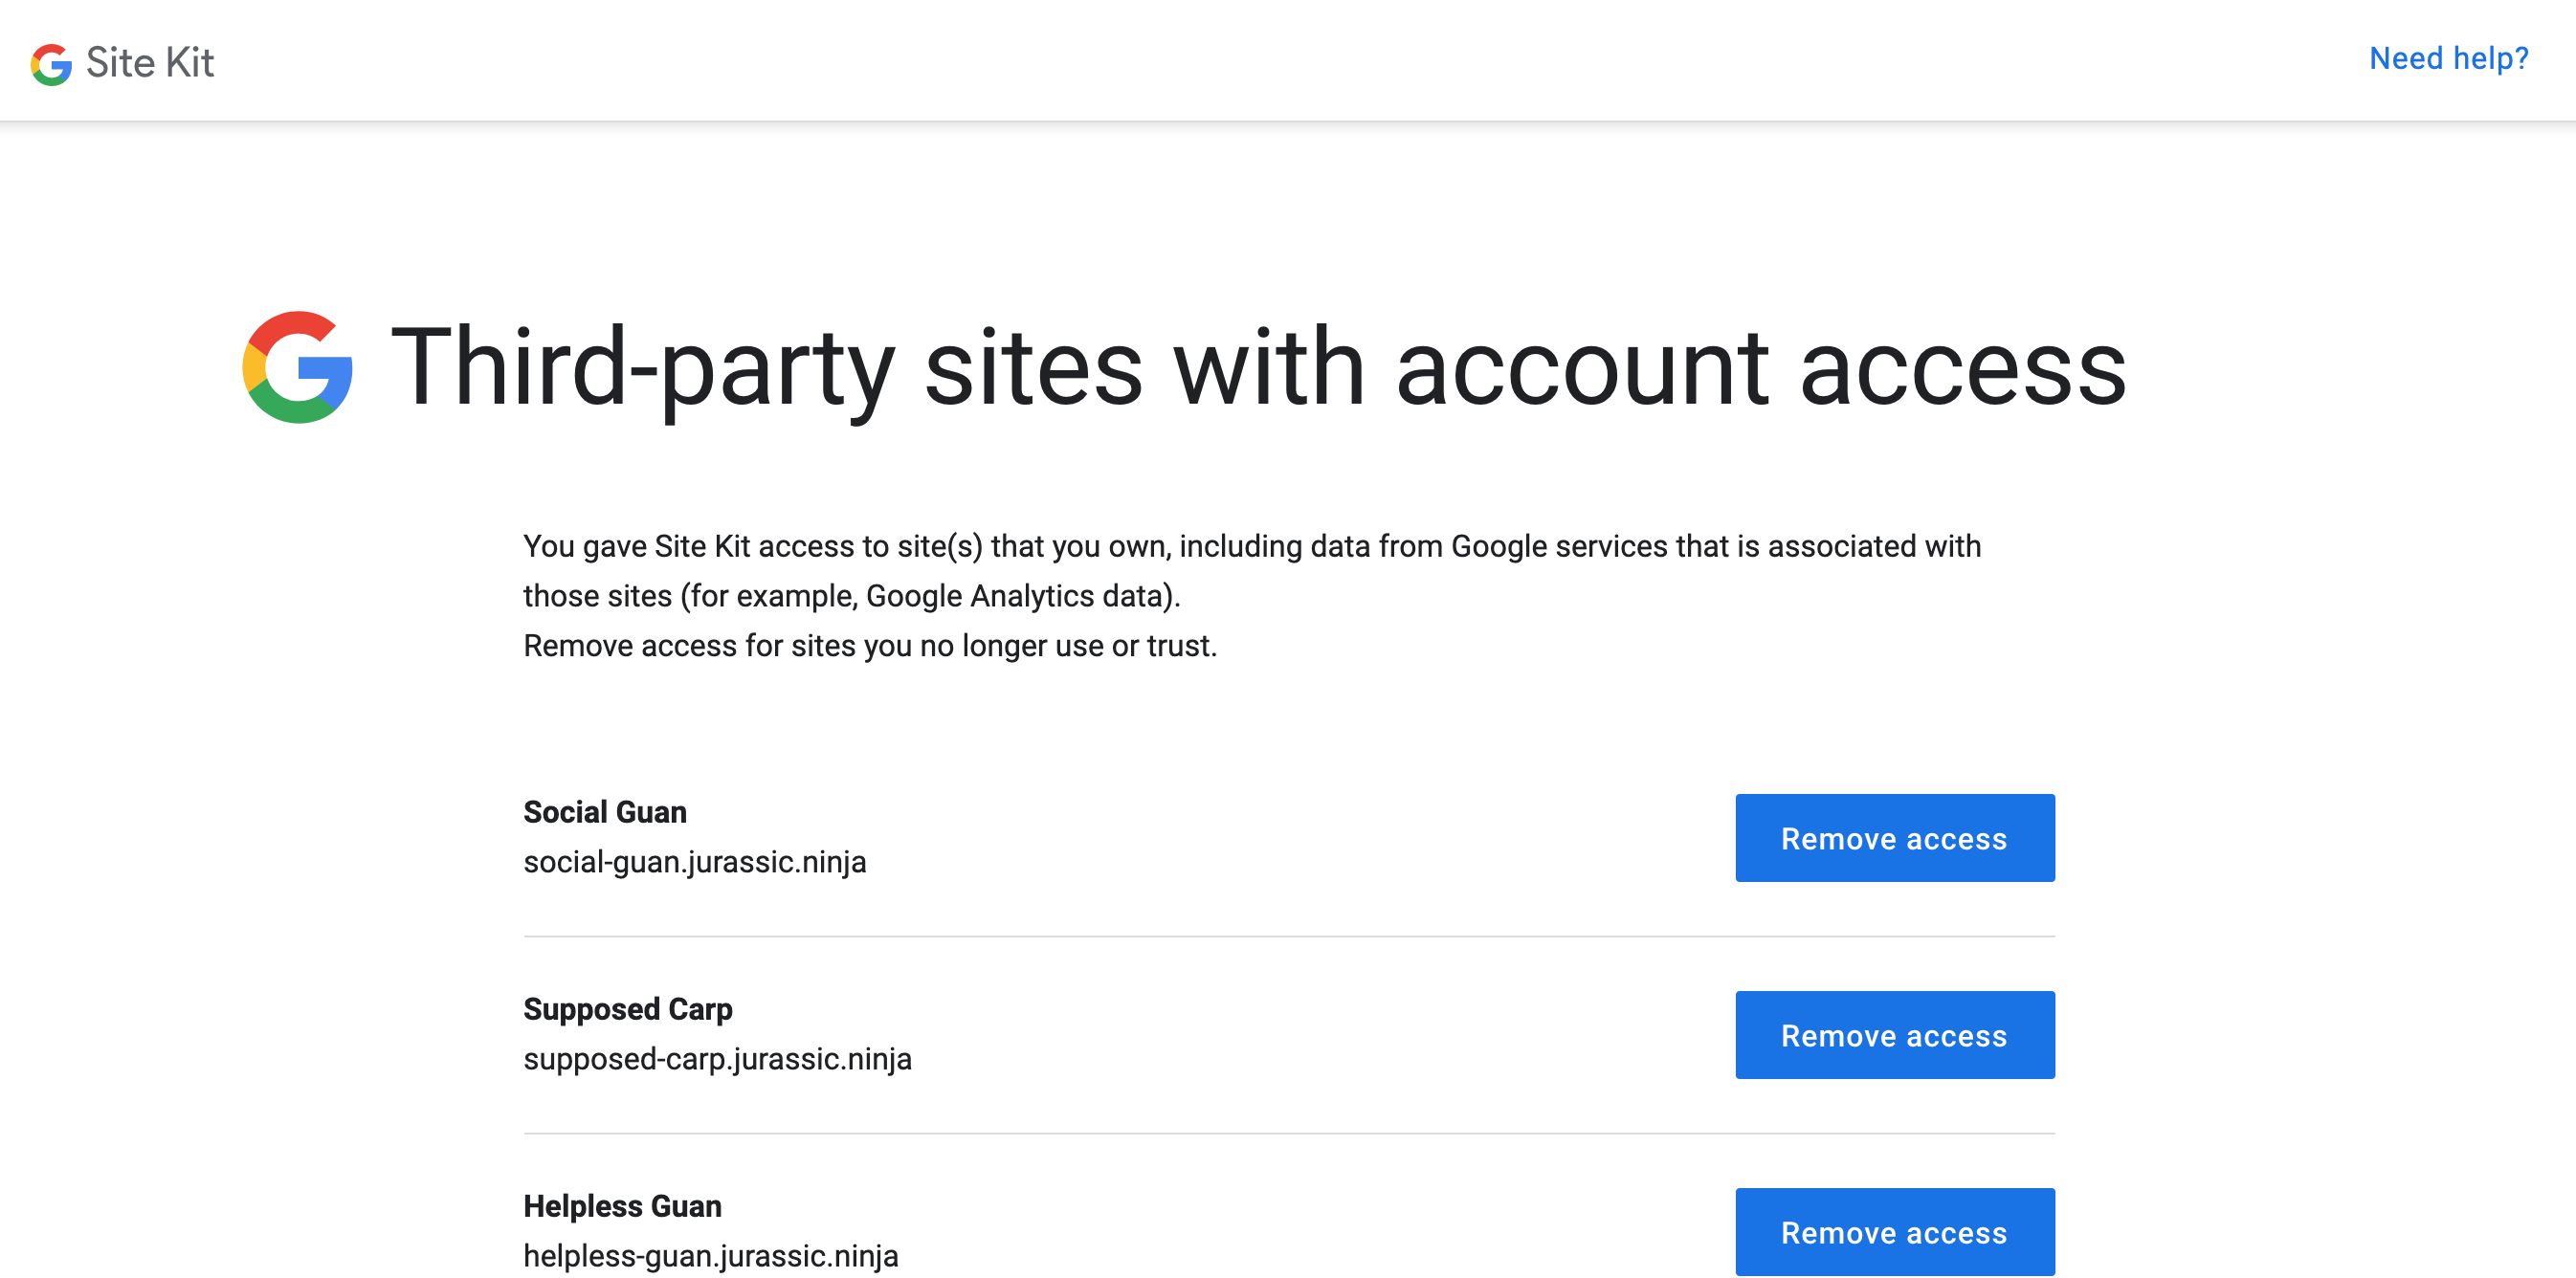Screen dimensions: 2576x1278
Task: Select the Social Guan site name
Action: tap(604, 812)
